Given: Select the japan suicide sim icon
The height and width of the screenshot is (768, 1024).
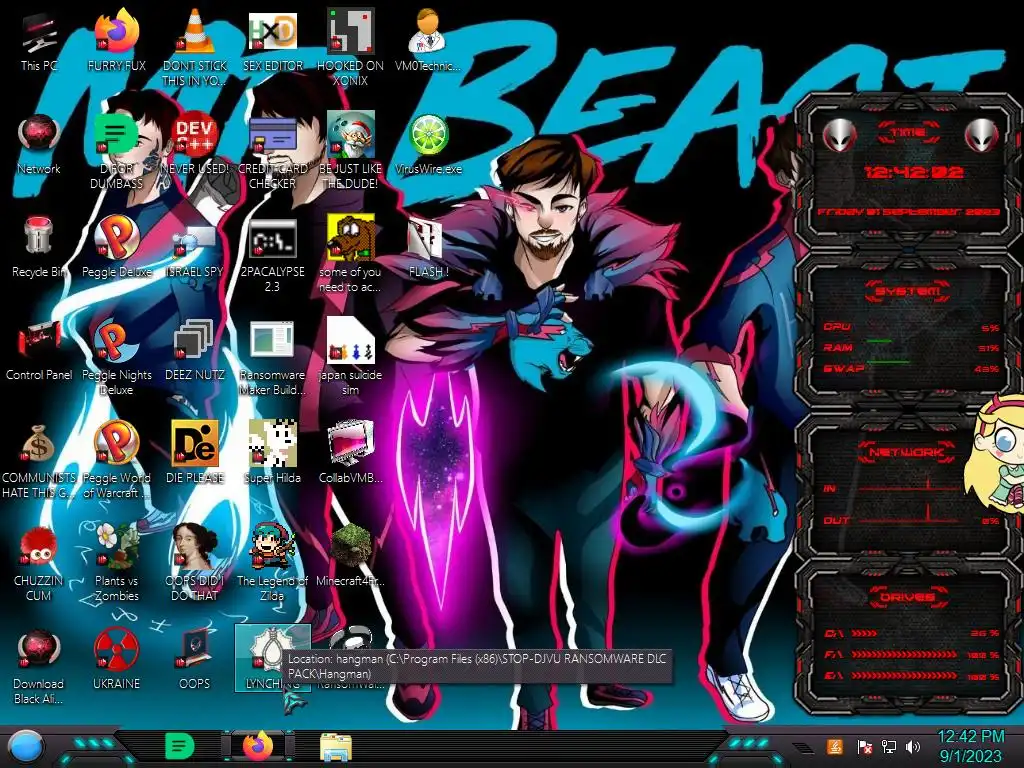Looking at the screenshot, I should click(350, 357).
